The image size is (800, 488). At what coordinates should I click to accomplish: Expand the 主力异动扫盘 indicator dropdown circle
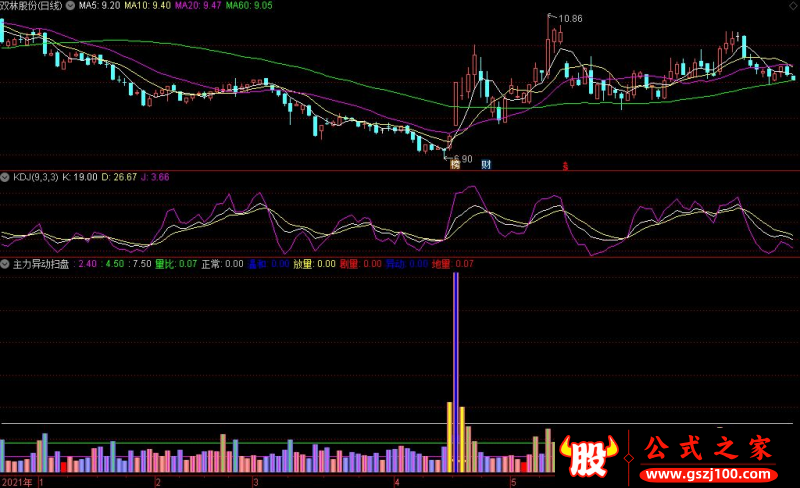[5, 264]
